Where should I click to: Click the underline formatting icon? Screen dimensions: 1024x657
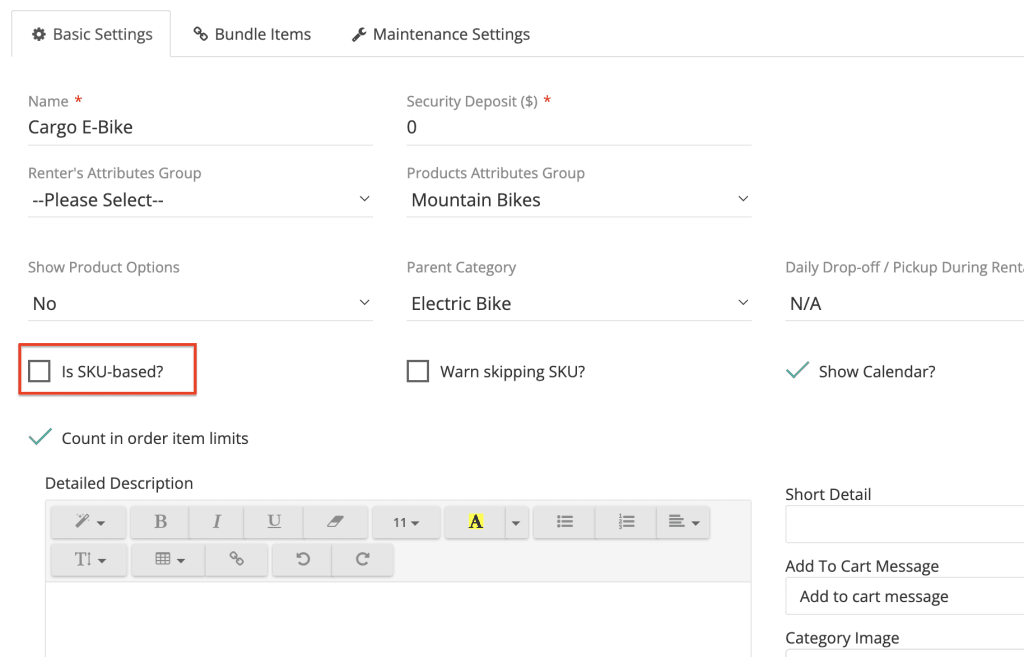274,522
